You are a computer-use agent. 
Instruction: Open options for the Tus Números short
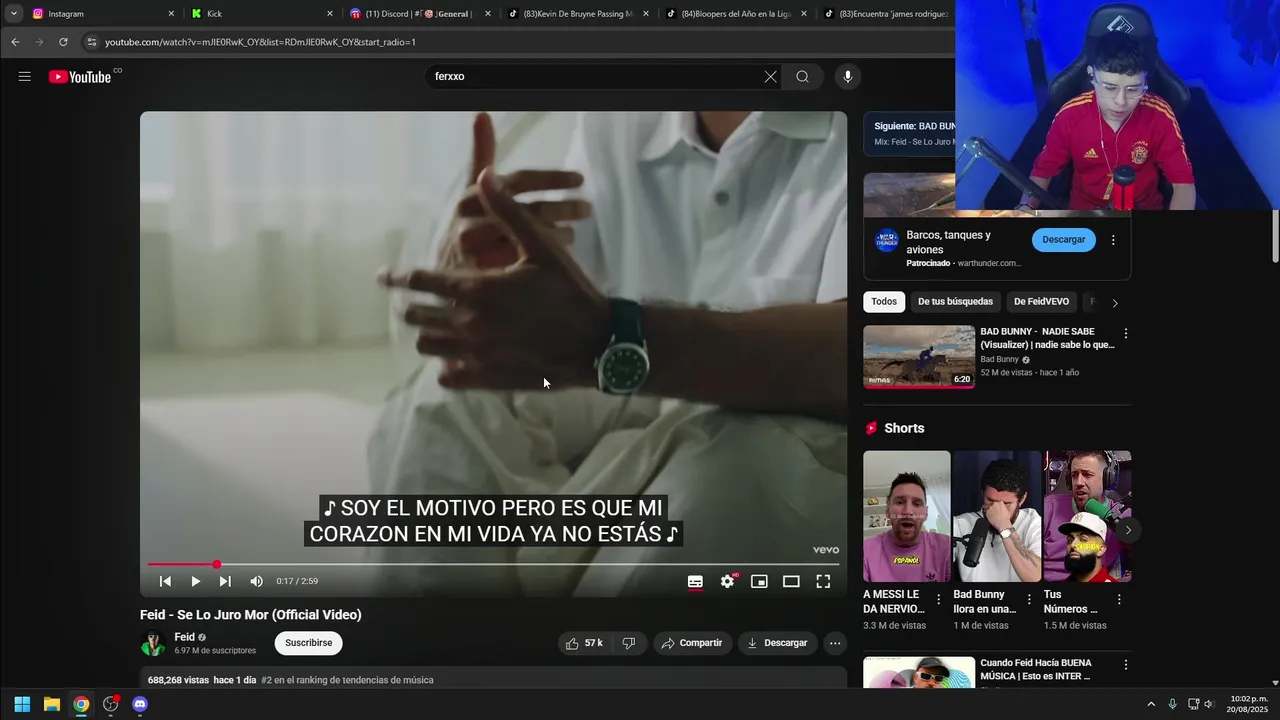(1119, 600)
